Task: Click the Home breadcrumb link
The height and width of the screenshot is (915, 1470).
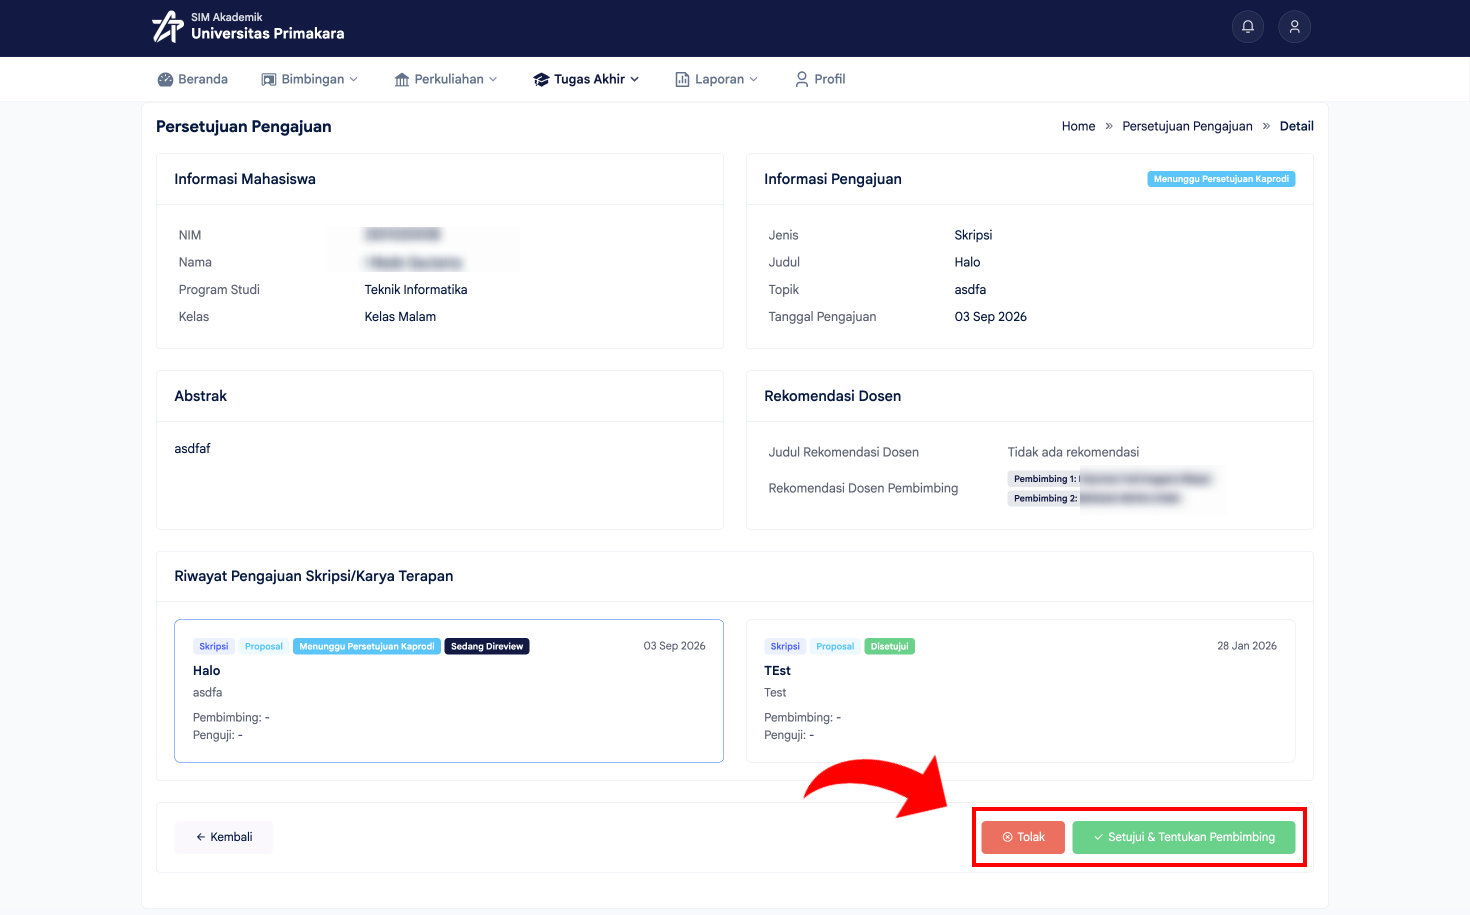Action: point(1078,126)
